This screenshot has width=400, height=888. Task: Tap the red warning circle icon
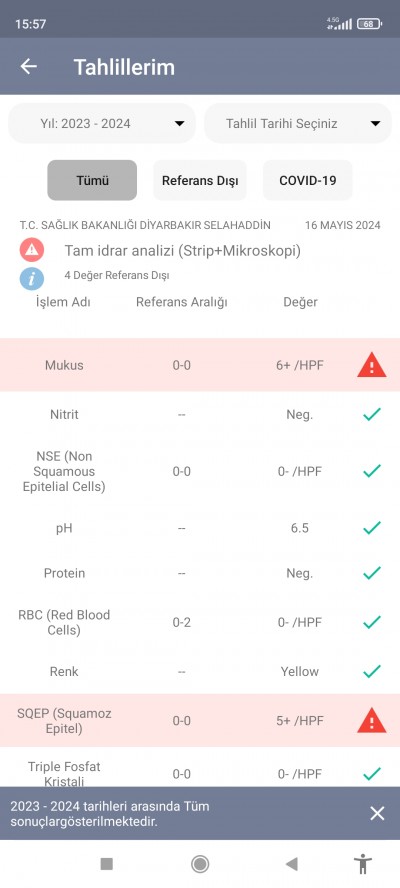click(32, 250)
